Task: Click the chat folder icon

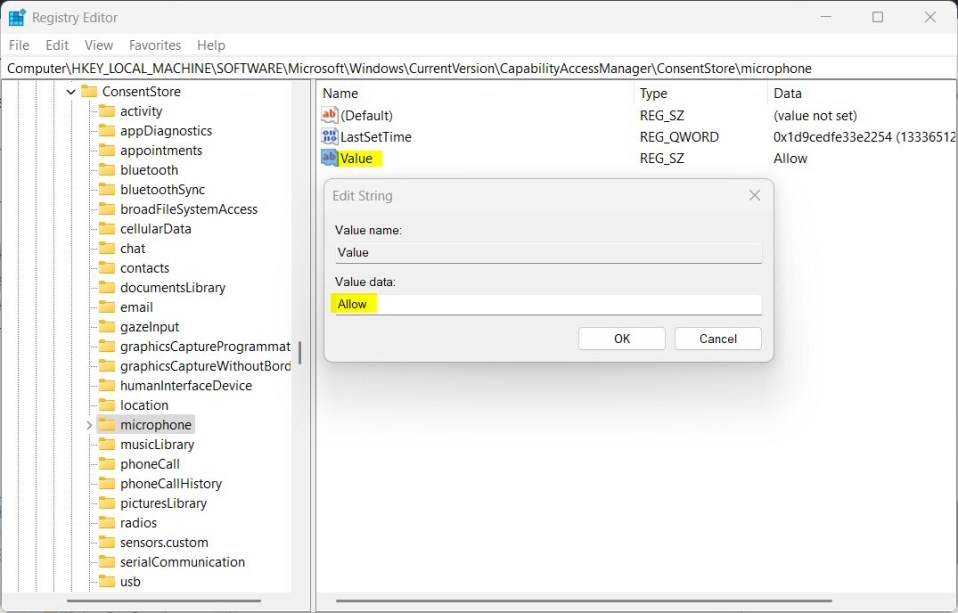Action: 107,248
